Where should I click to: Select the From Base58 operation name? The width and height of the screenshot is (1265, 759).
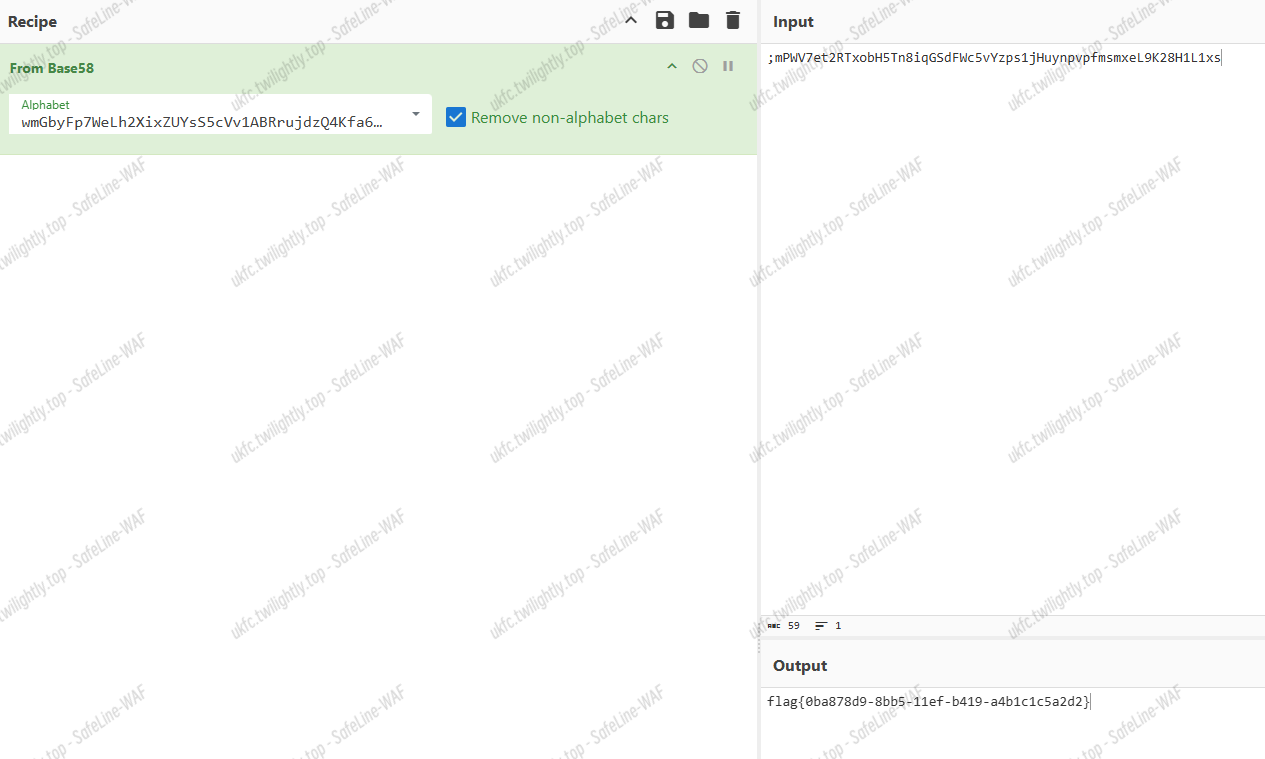(x=52, y=68)
